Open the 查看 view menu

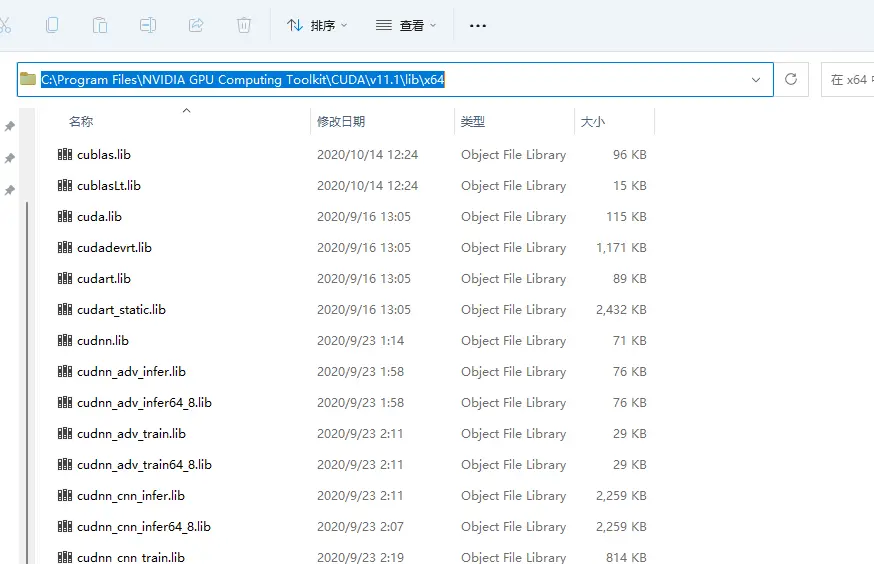click(x=405, y=25)
